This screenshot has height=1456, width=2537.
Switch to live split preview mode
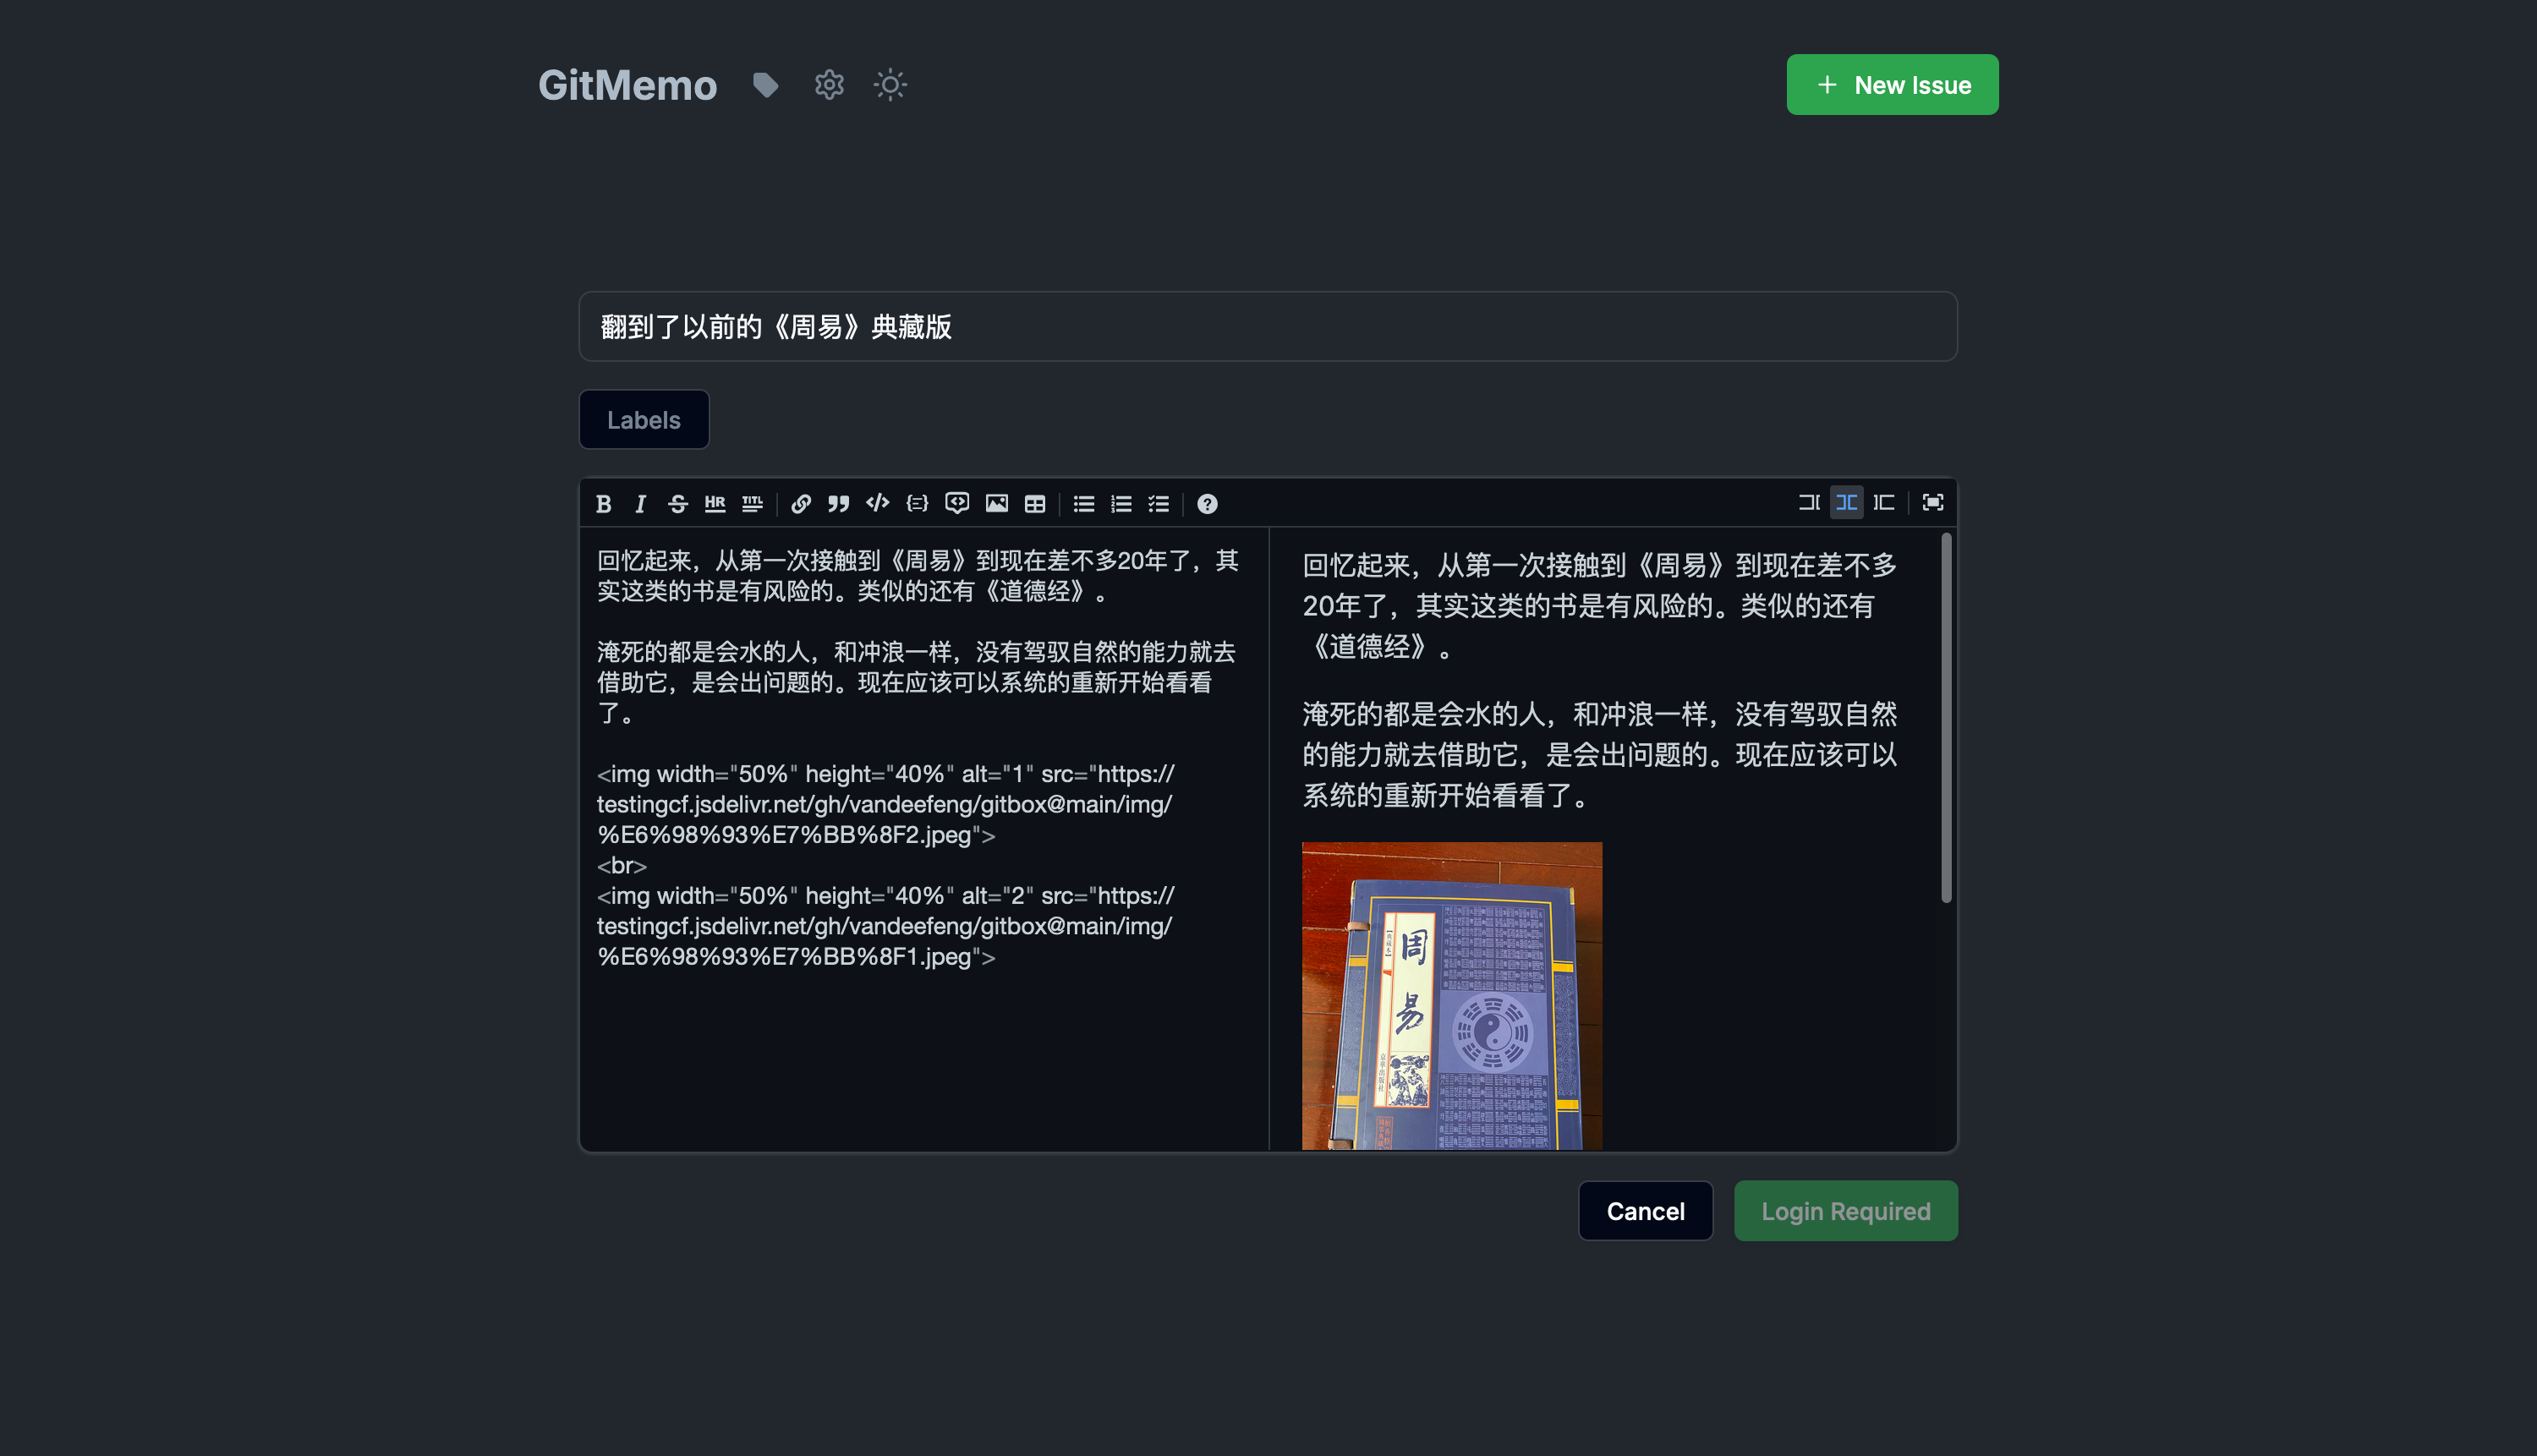click(x=1846, y=502)
